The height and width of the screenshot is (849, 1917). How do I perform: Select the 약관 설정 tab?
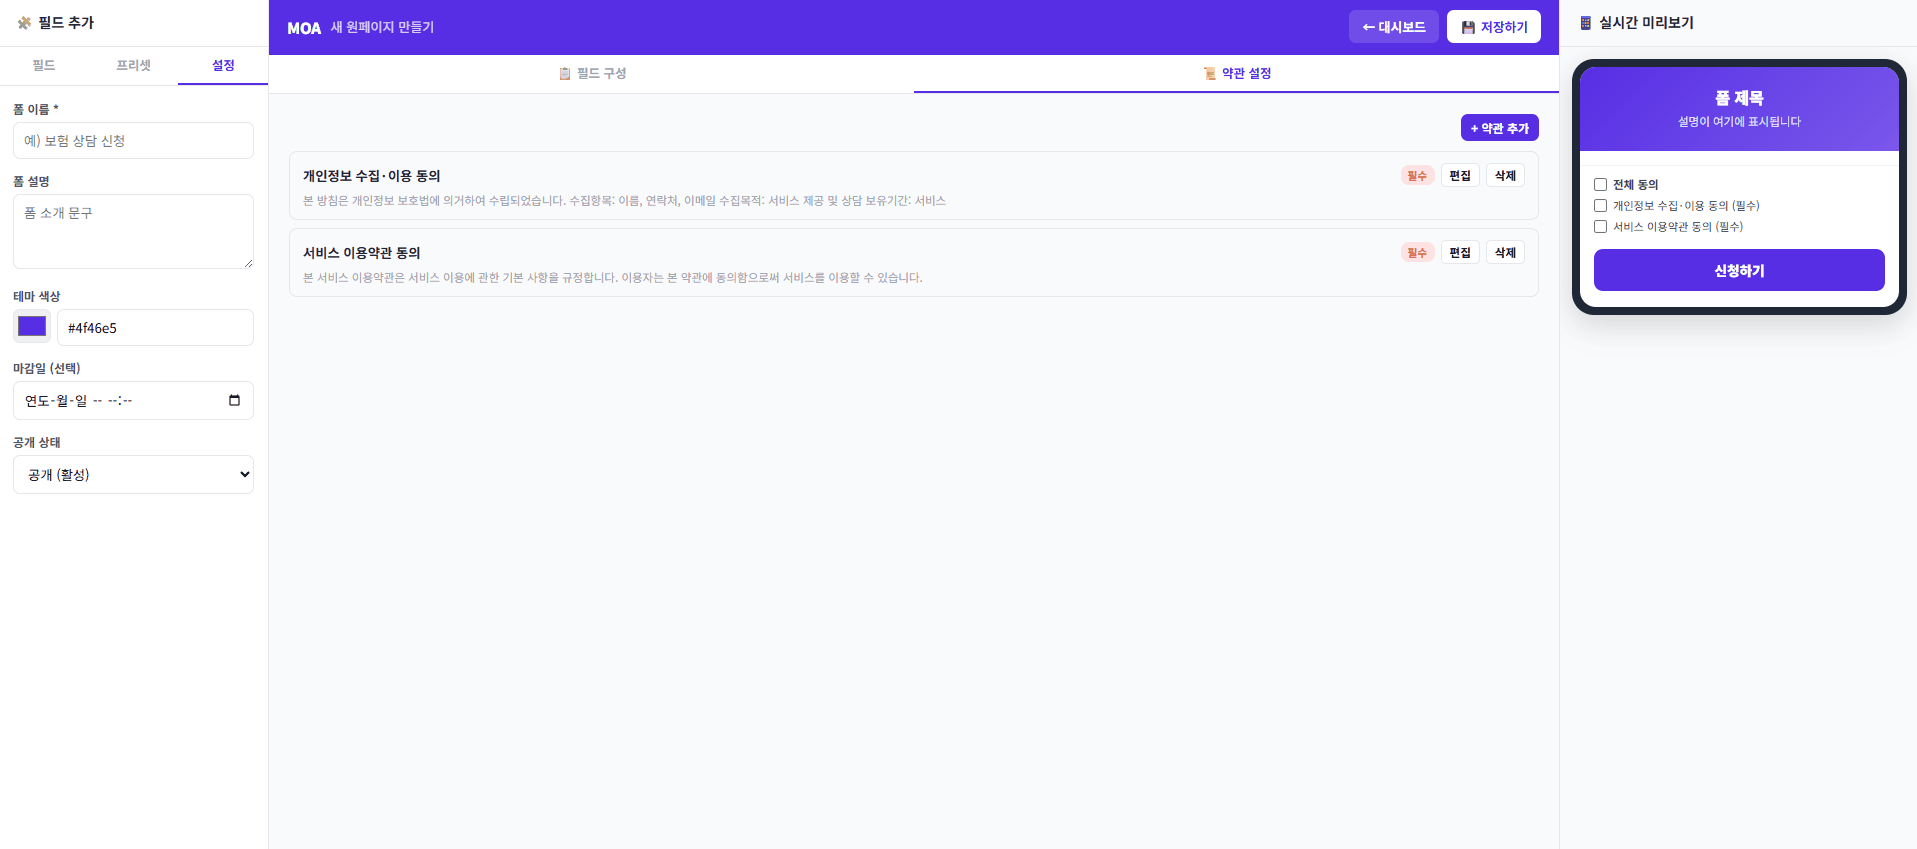tap(1236, 73)
